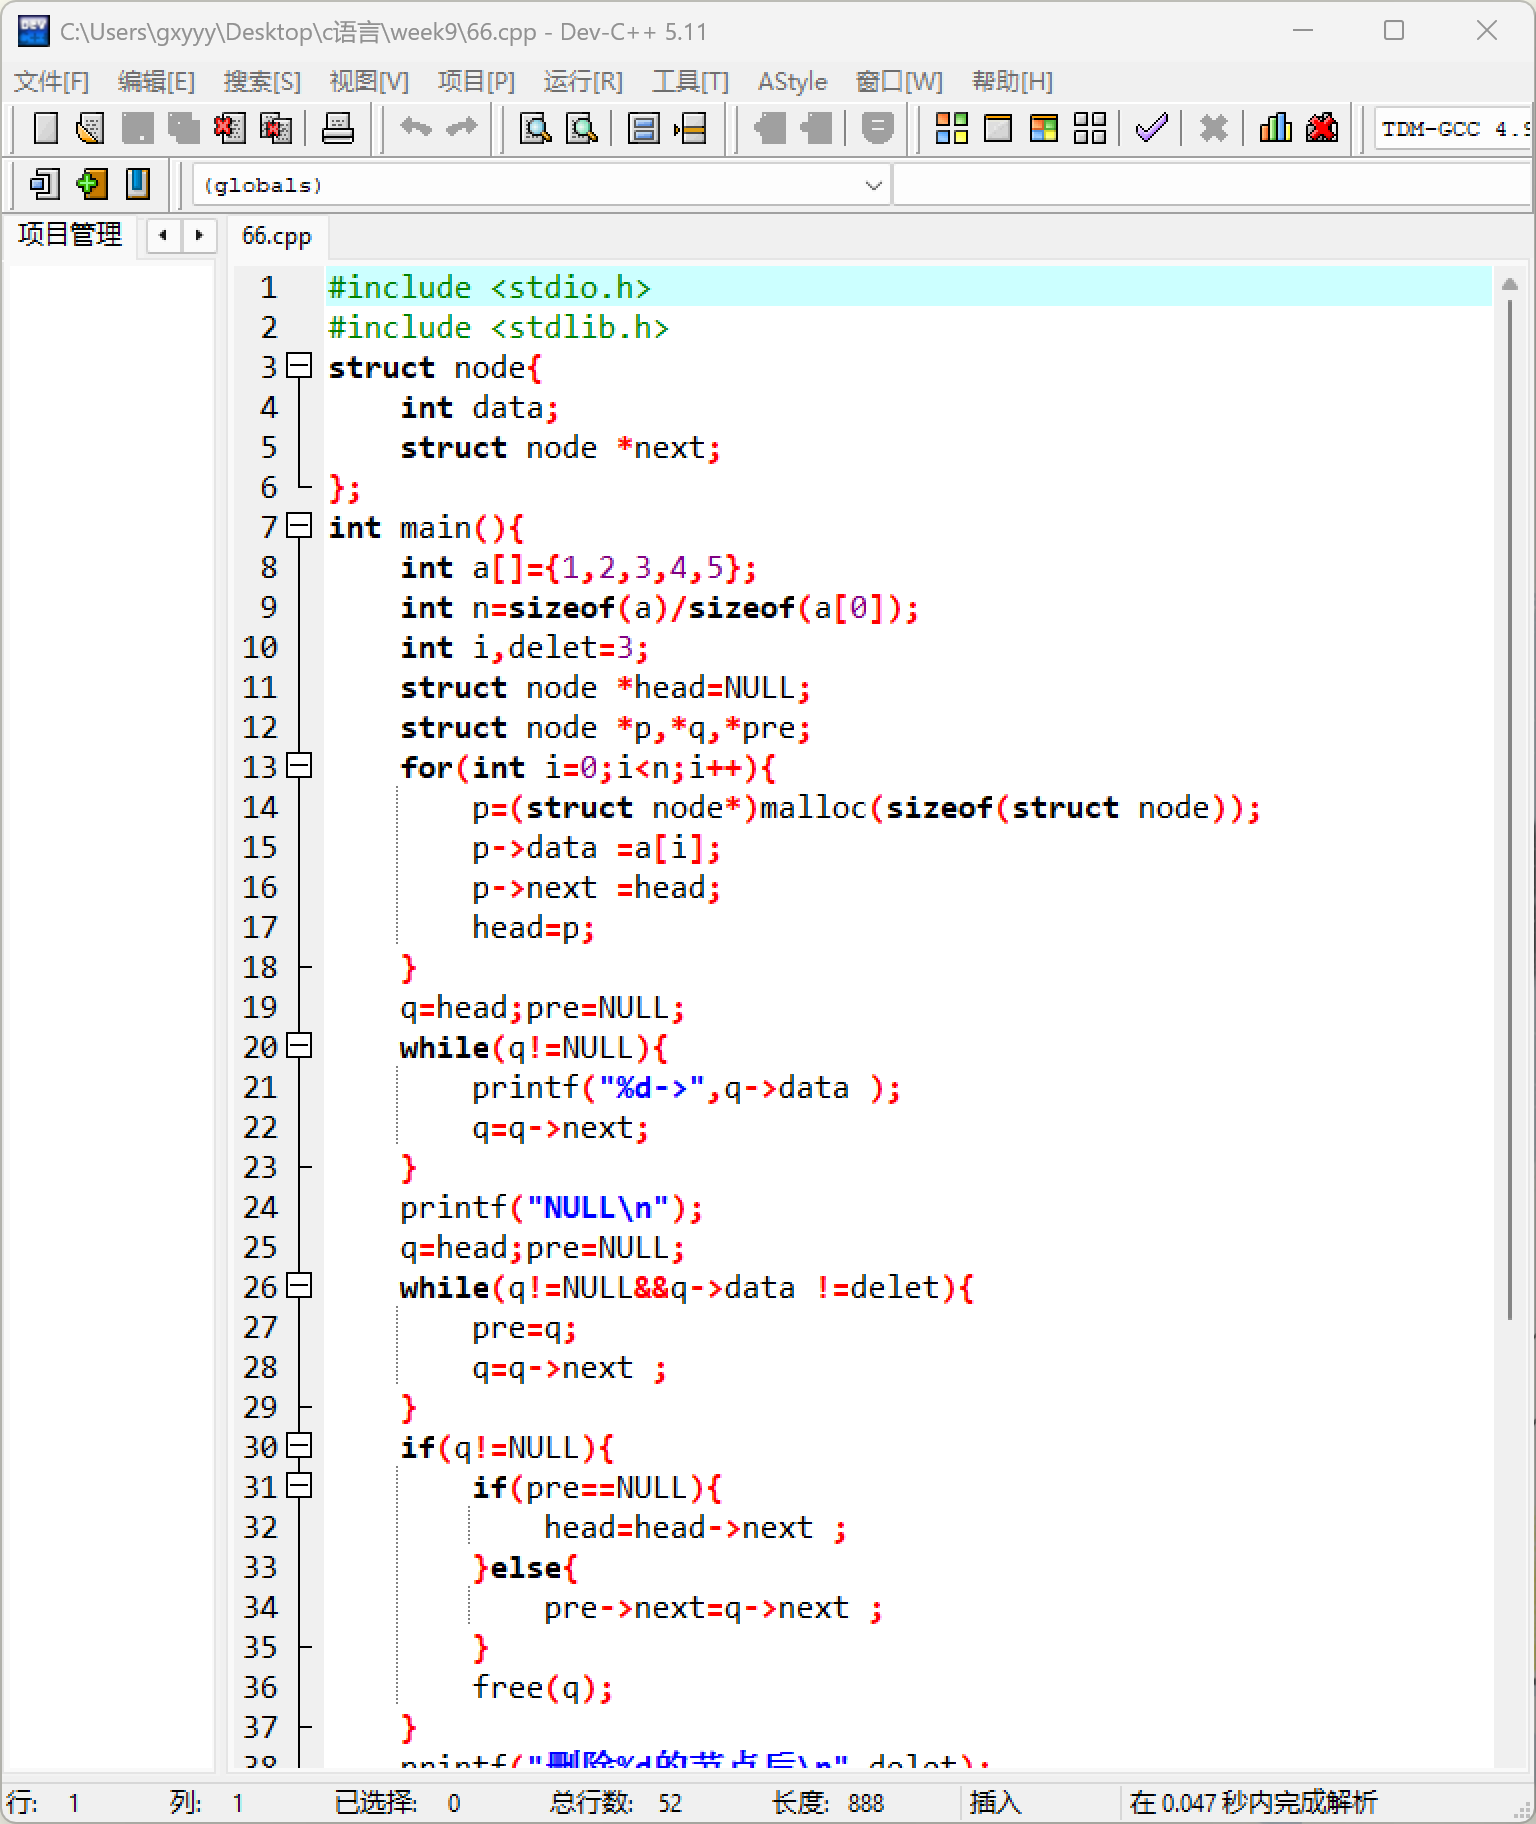Click the editor vertical scrollbar thumb

(1510, 810)
